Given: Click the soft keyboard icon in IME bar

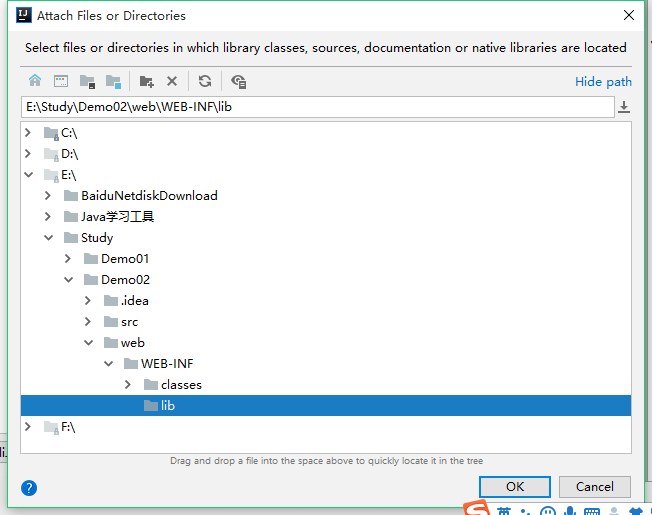Looking at the screenshot, I should tap(592, 511).
